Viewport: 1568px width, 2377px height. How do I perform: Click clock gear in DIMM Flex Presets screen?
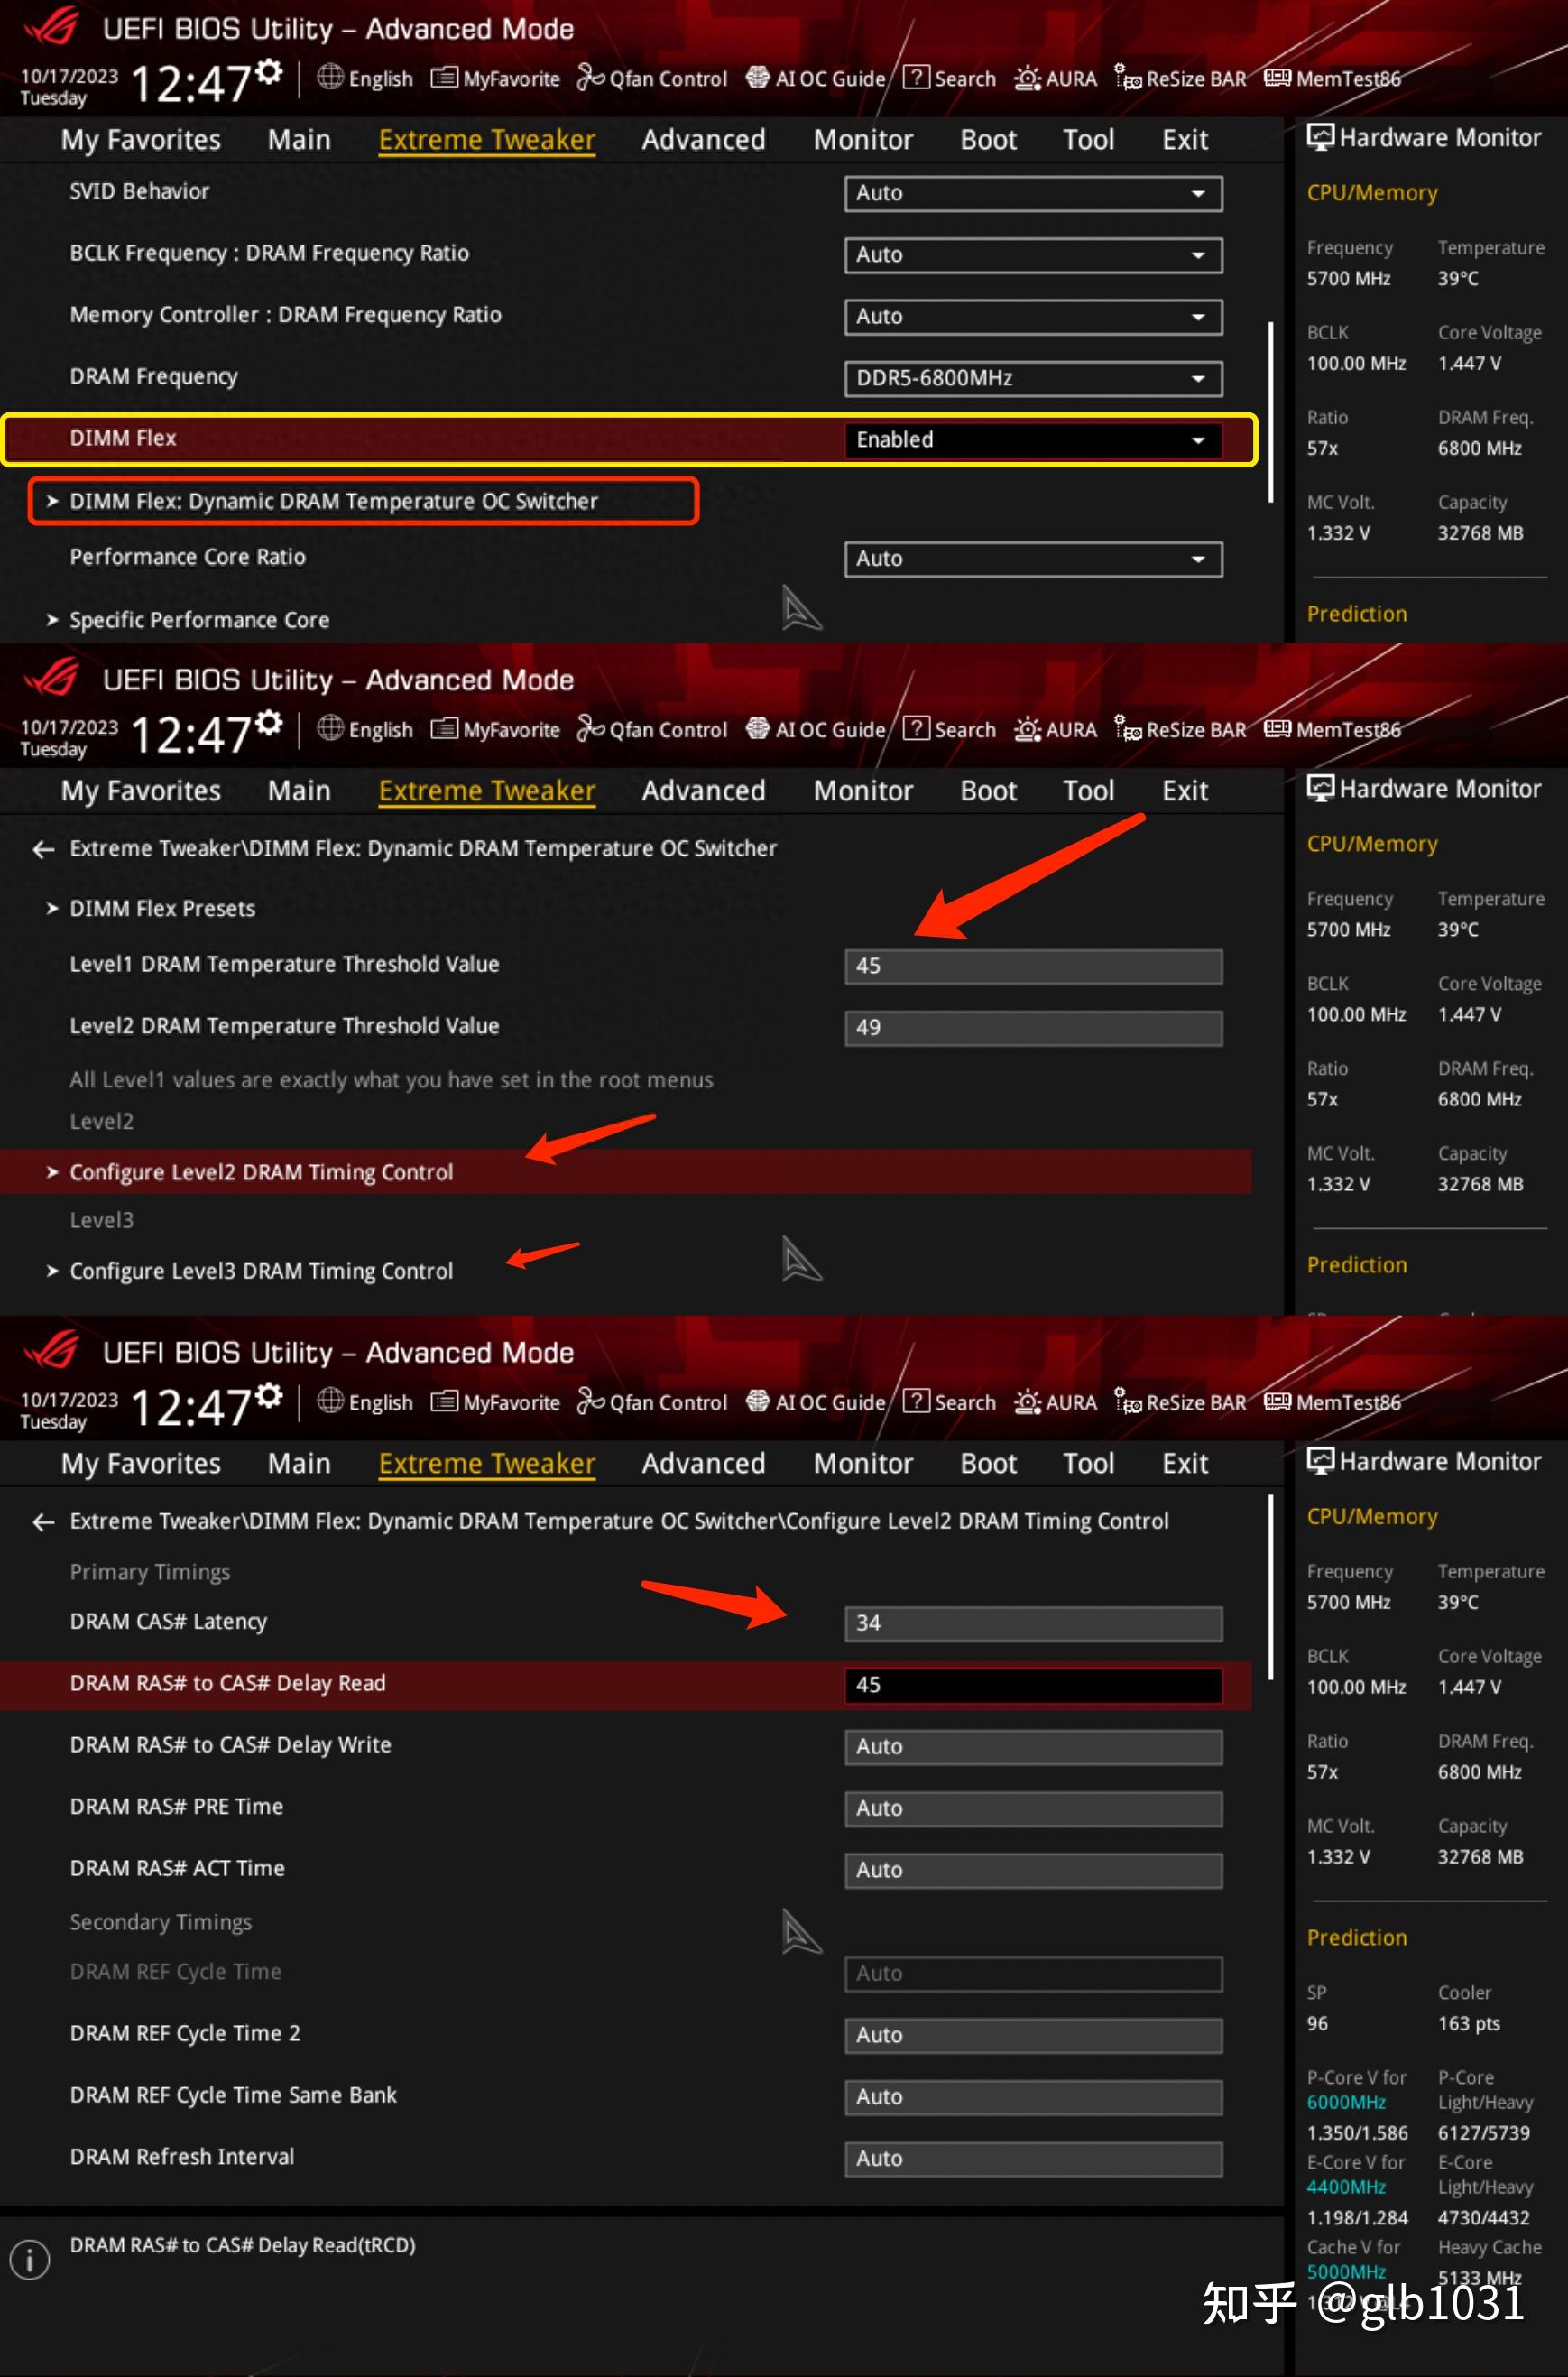pyautogui.click(x=268, y=723)
